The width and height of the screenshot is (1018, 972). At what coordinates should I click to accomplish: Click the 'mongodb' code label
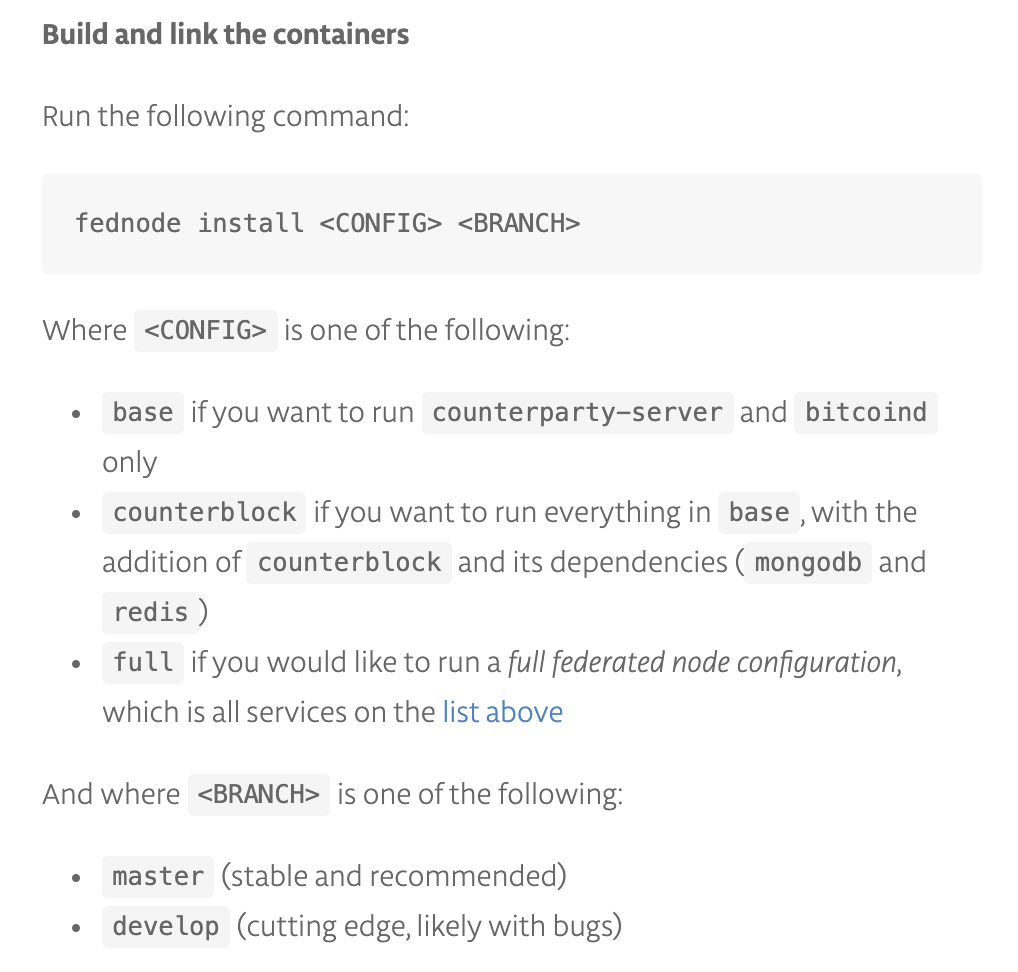[x=808, y=562]
